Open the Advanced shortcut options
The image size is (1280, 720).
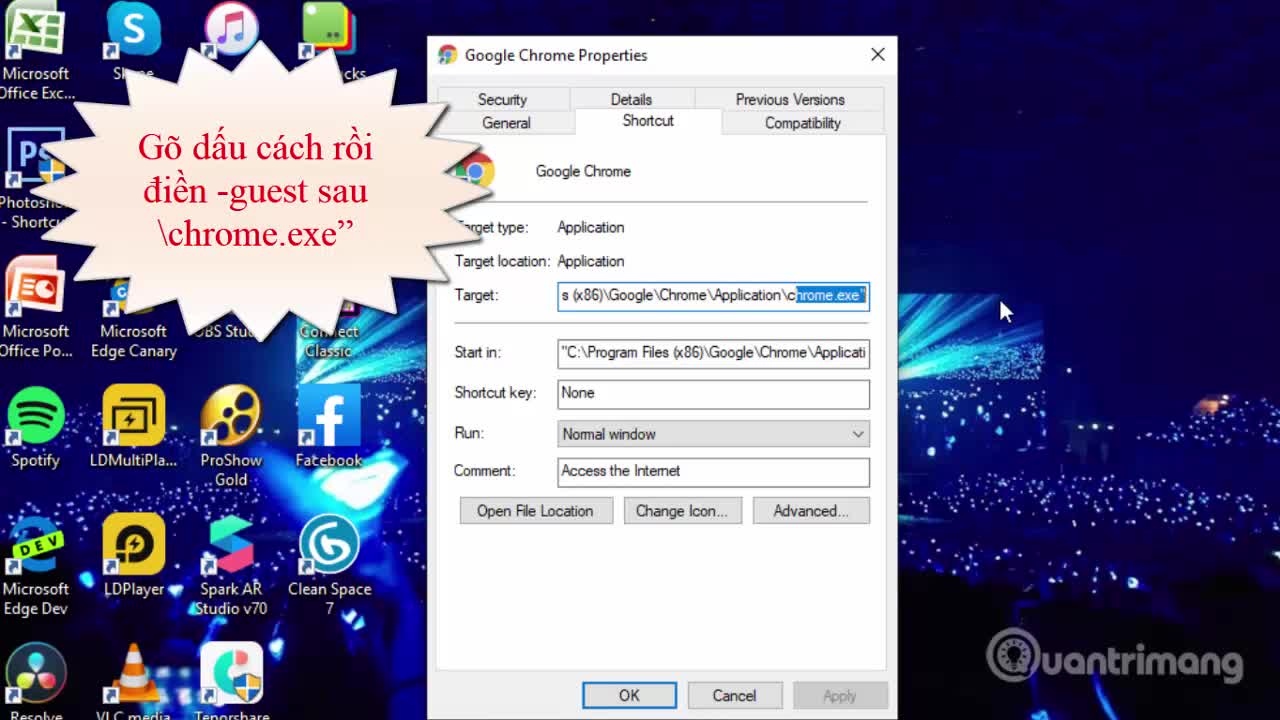tap(811, 511)
